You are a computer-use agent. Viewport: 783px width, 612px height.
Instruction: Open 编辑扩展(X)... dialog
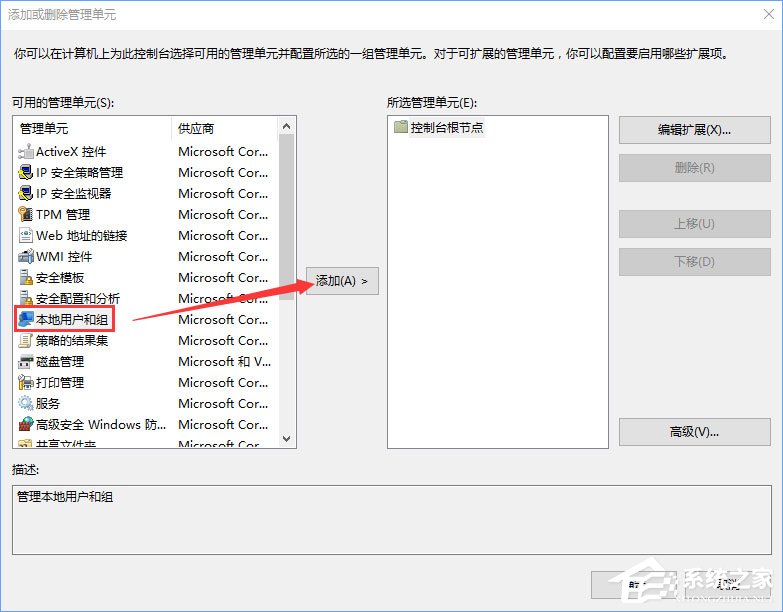point(695,130)
